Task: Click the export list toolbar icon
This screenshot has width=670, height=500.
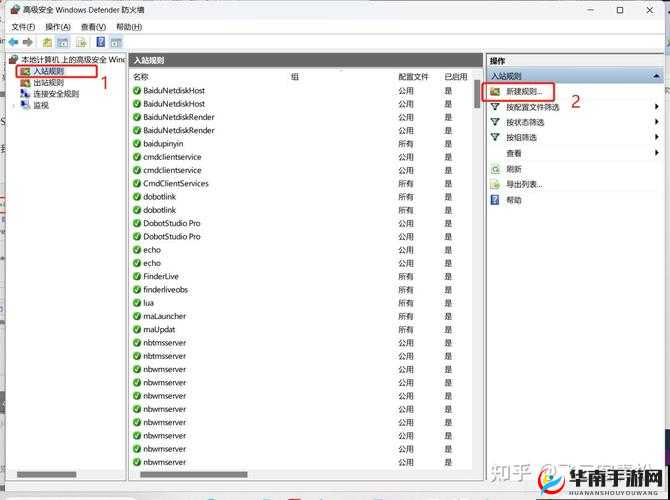Action: click(80, 42)
